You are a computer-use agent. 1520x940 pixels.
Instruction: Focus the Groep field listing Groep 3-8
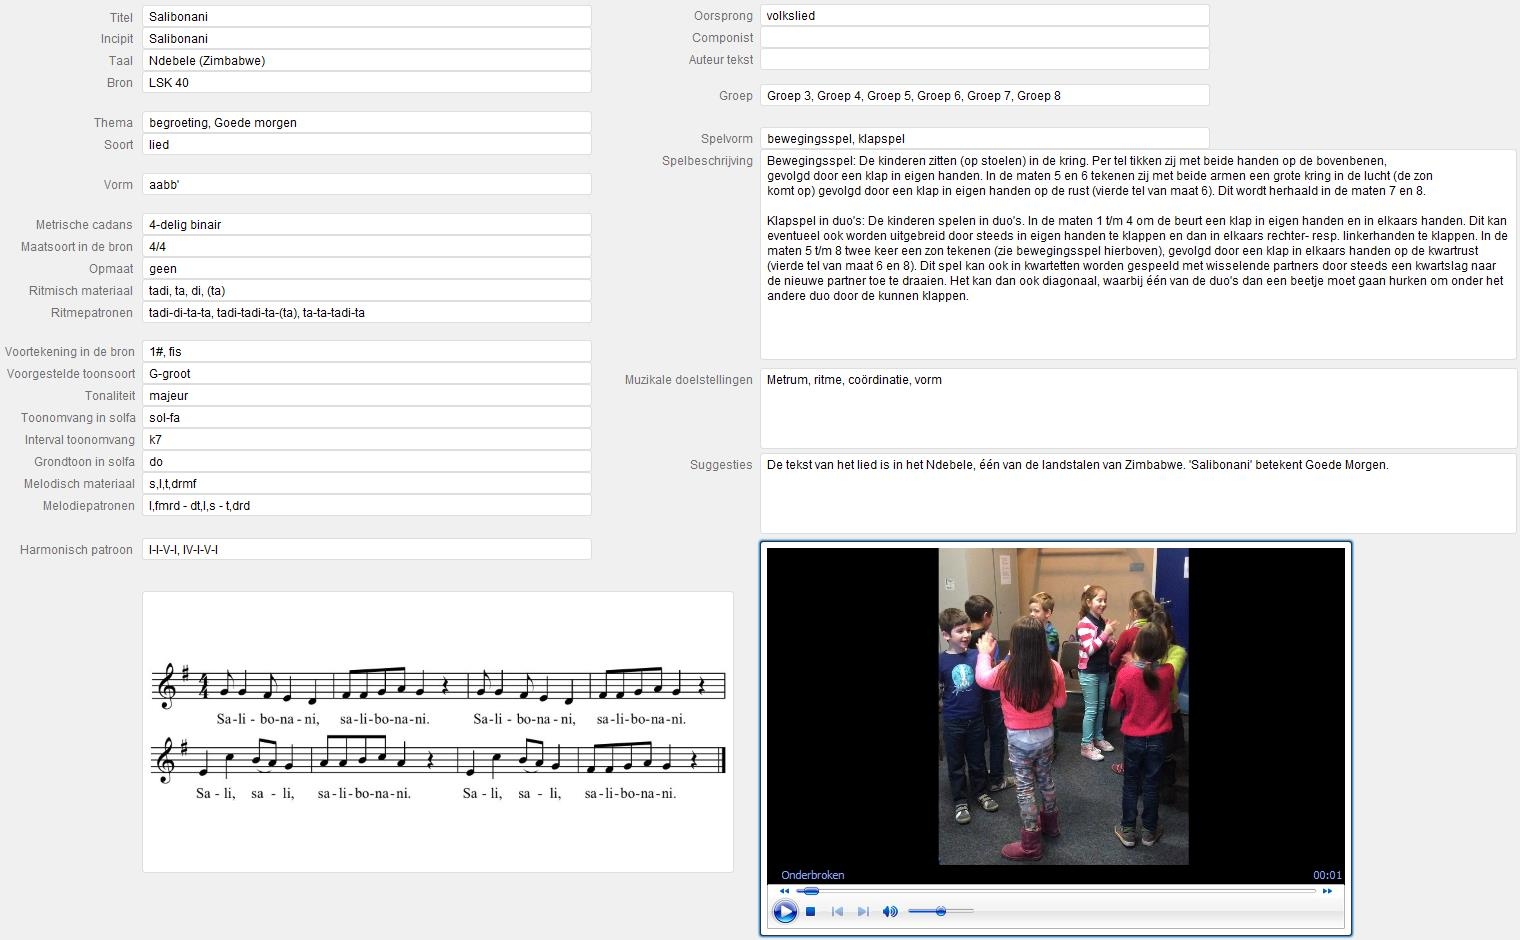point(984,96)
